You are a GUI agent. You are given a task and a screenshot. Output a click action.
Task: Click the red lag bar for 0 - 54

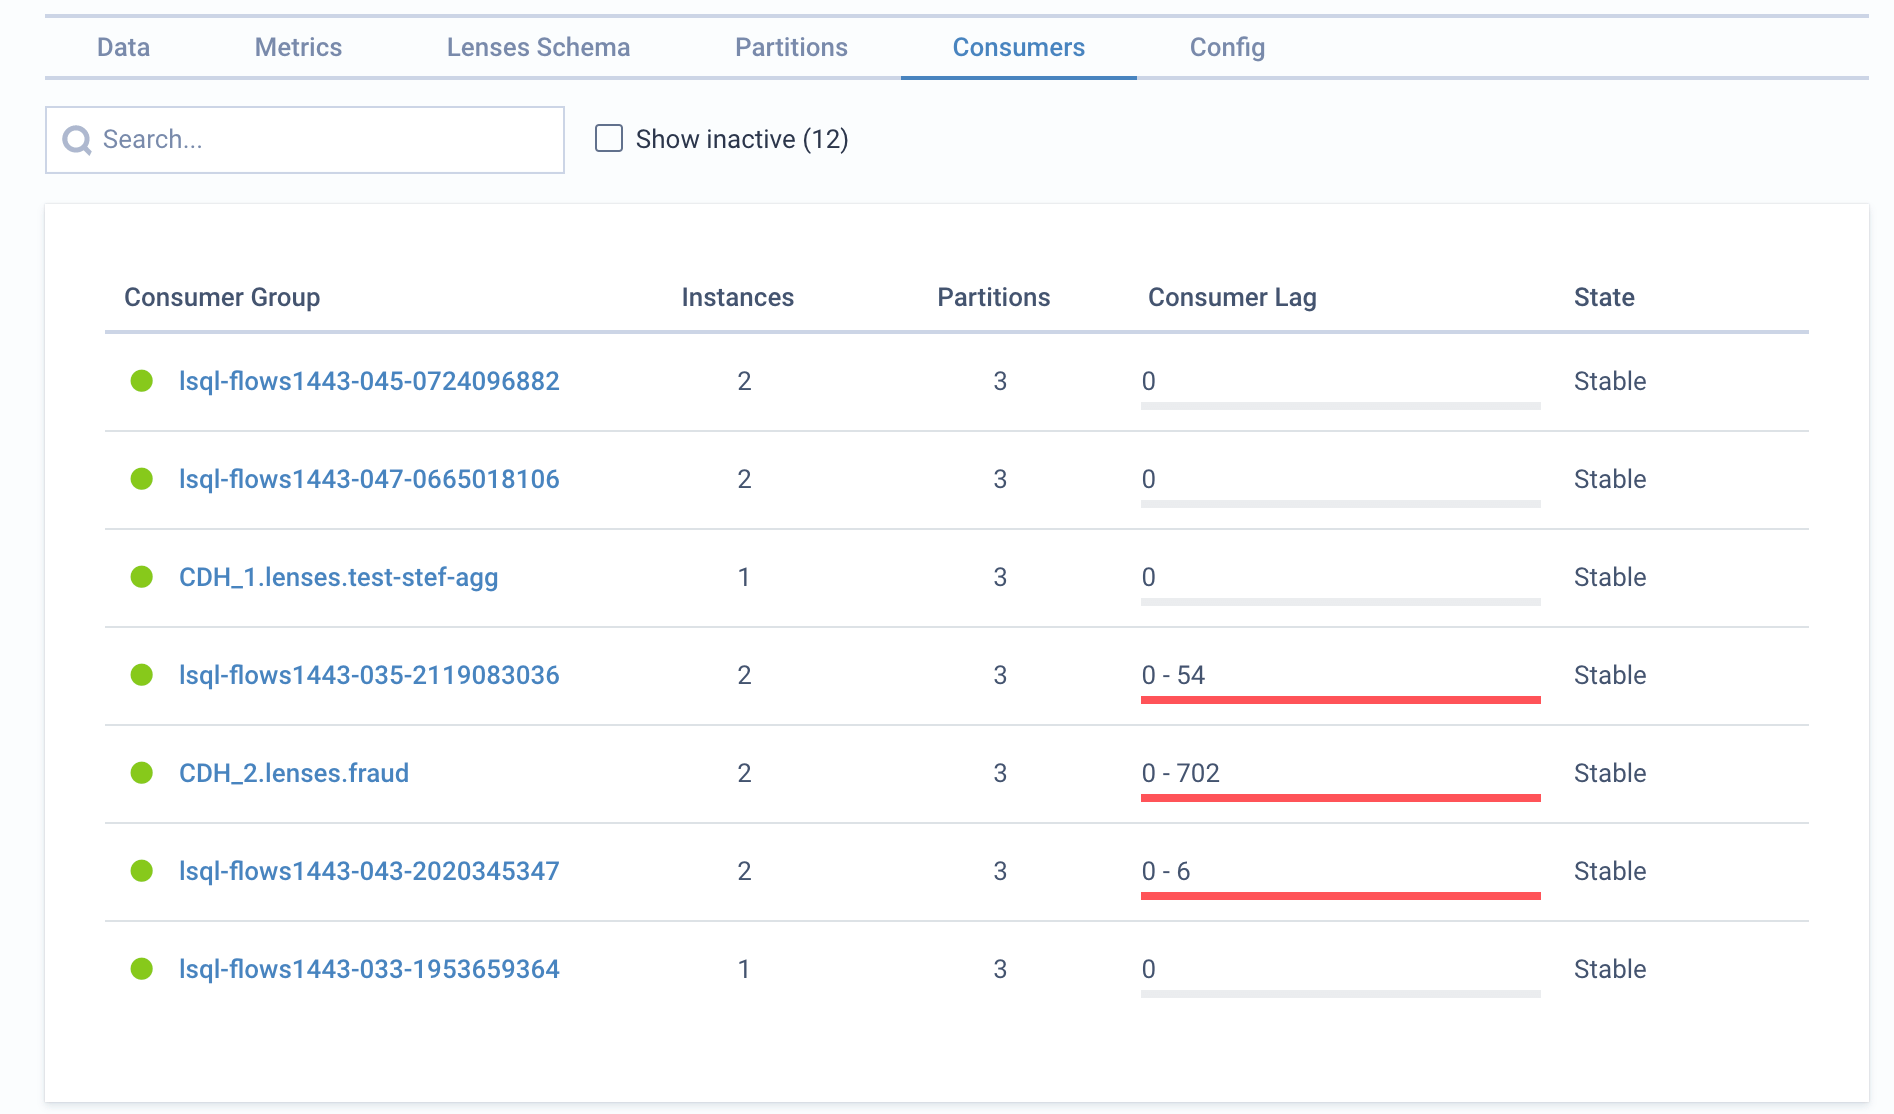pos(1340,700)
